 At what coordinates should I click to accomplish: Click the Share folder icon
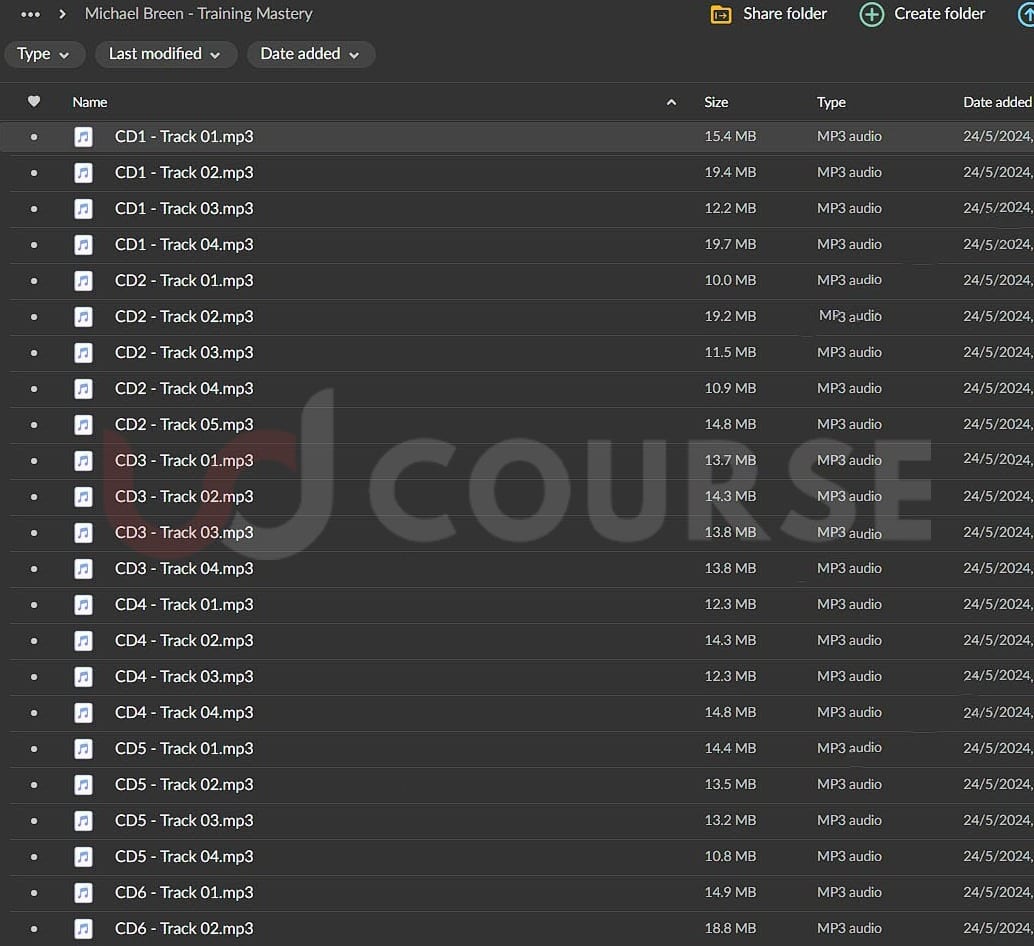[720, 14]
